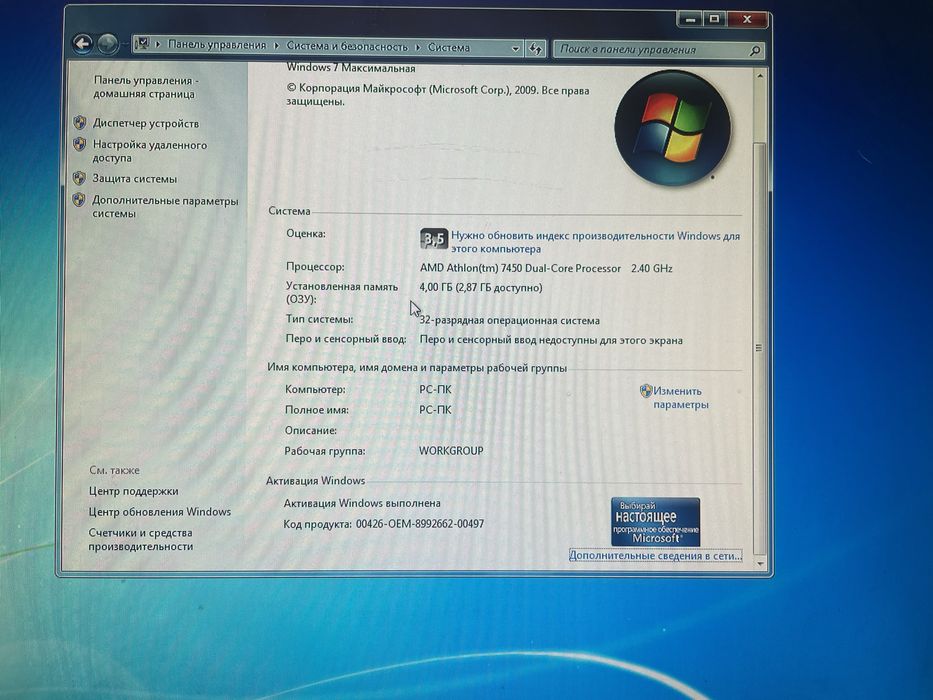The height and width of the screenshot is (700, 933).
Task: Select Система и безопасность breadcrumb segment
Action: click(347, 46)
